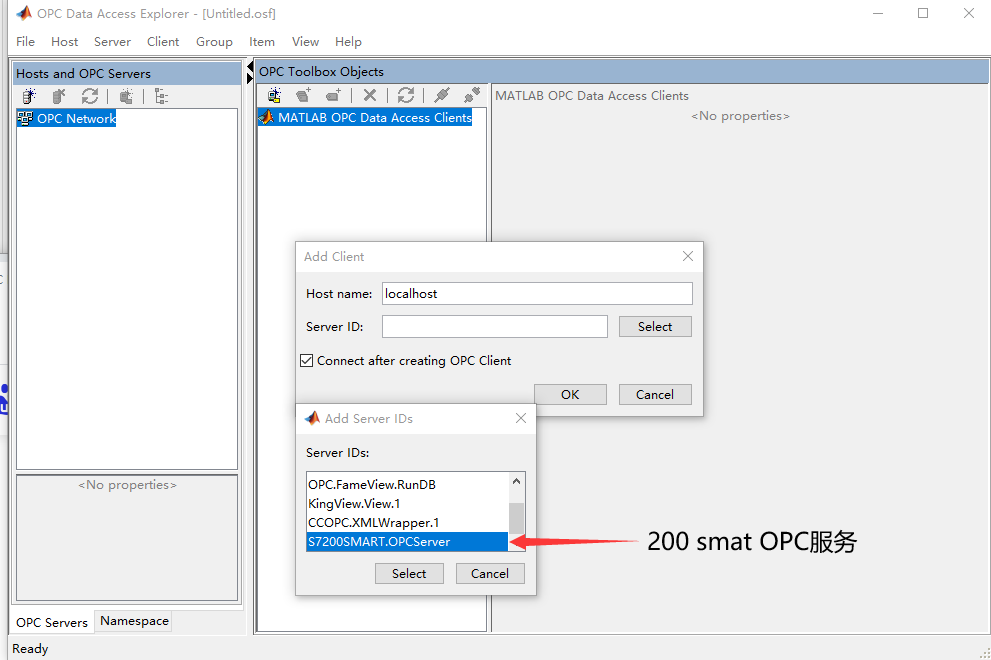
Task: Click the Add Item icon
Action: coord(334,95)
